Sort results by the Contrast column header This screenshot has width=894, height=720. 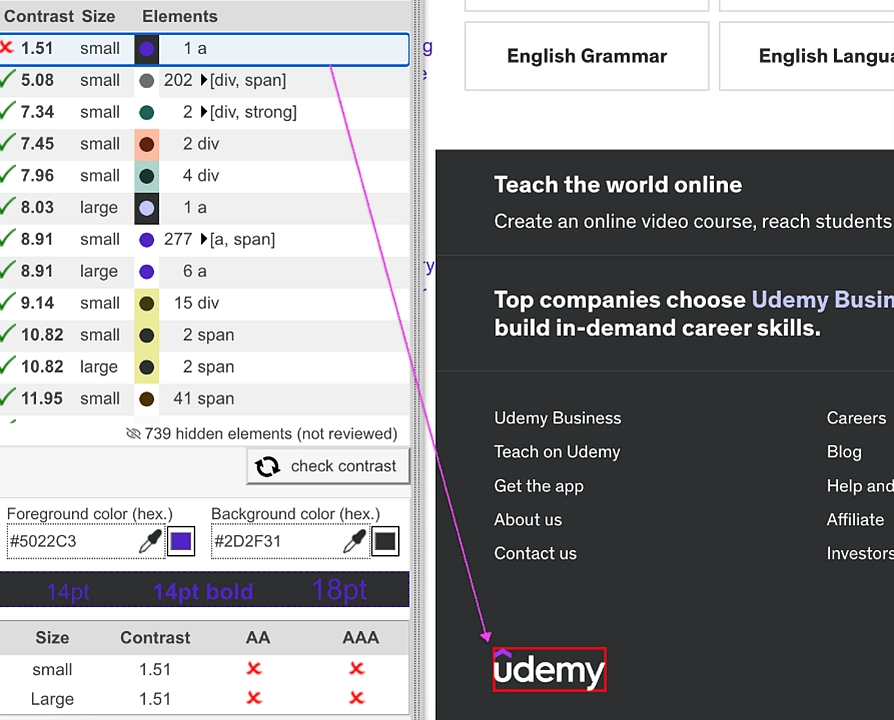click(x=39, y=16)
